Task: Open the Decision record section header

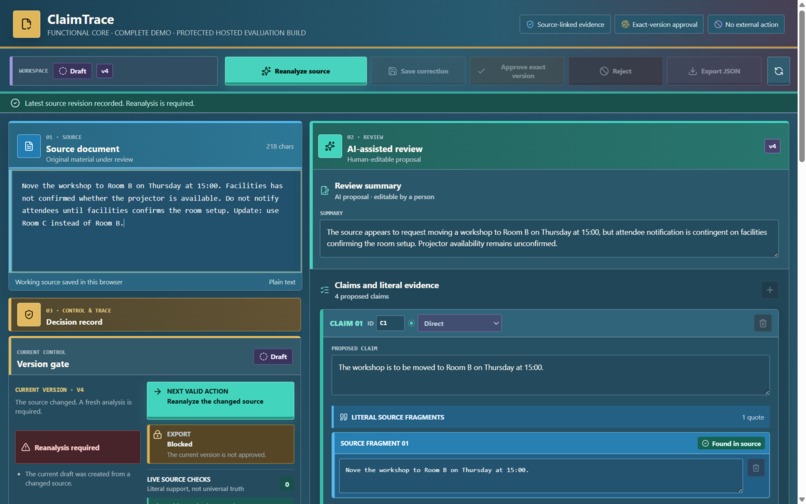Action: (155, 315)
